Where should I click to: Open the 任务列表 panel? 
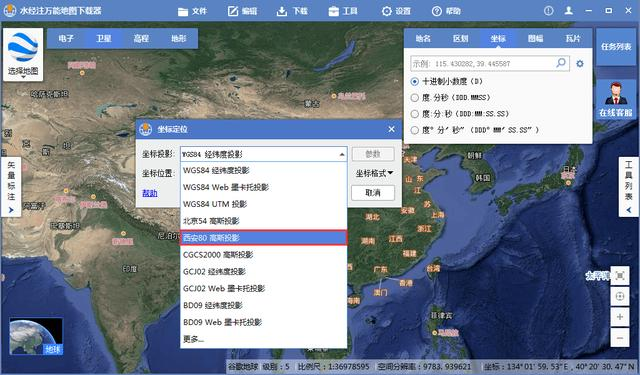point(616,47)
